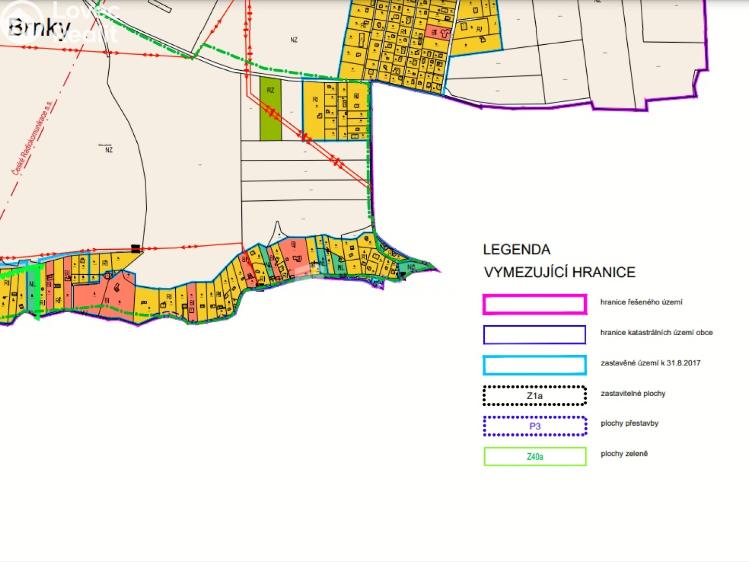Image resolution: width=749 pixels, height=562 pixels.
Task: Click the purple dotted P3 legend box
Action: [534, 426]
